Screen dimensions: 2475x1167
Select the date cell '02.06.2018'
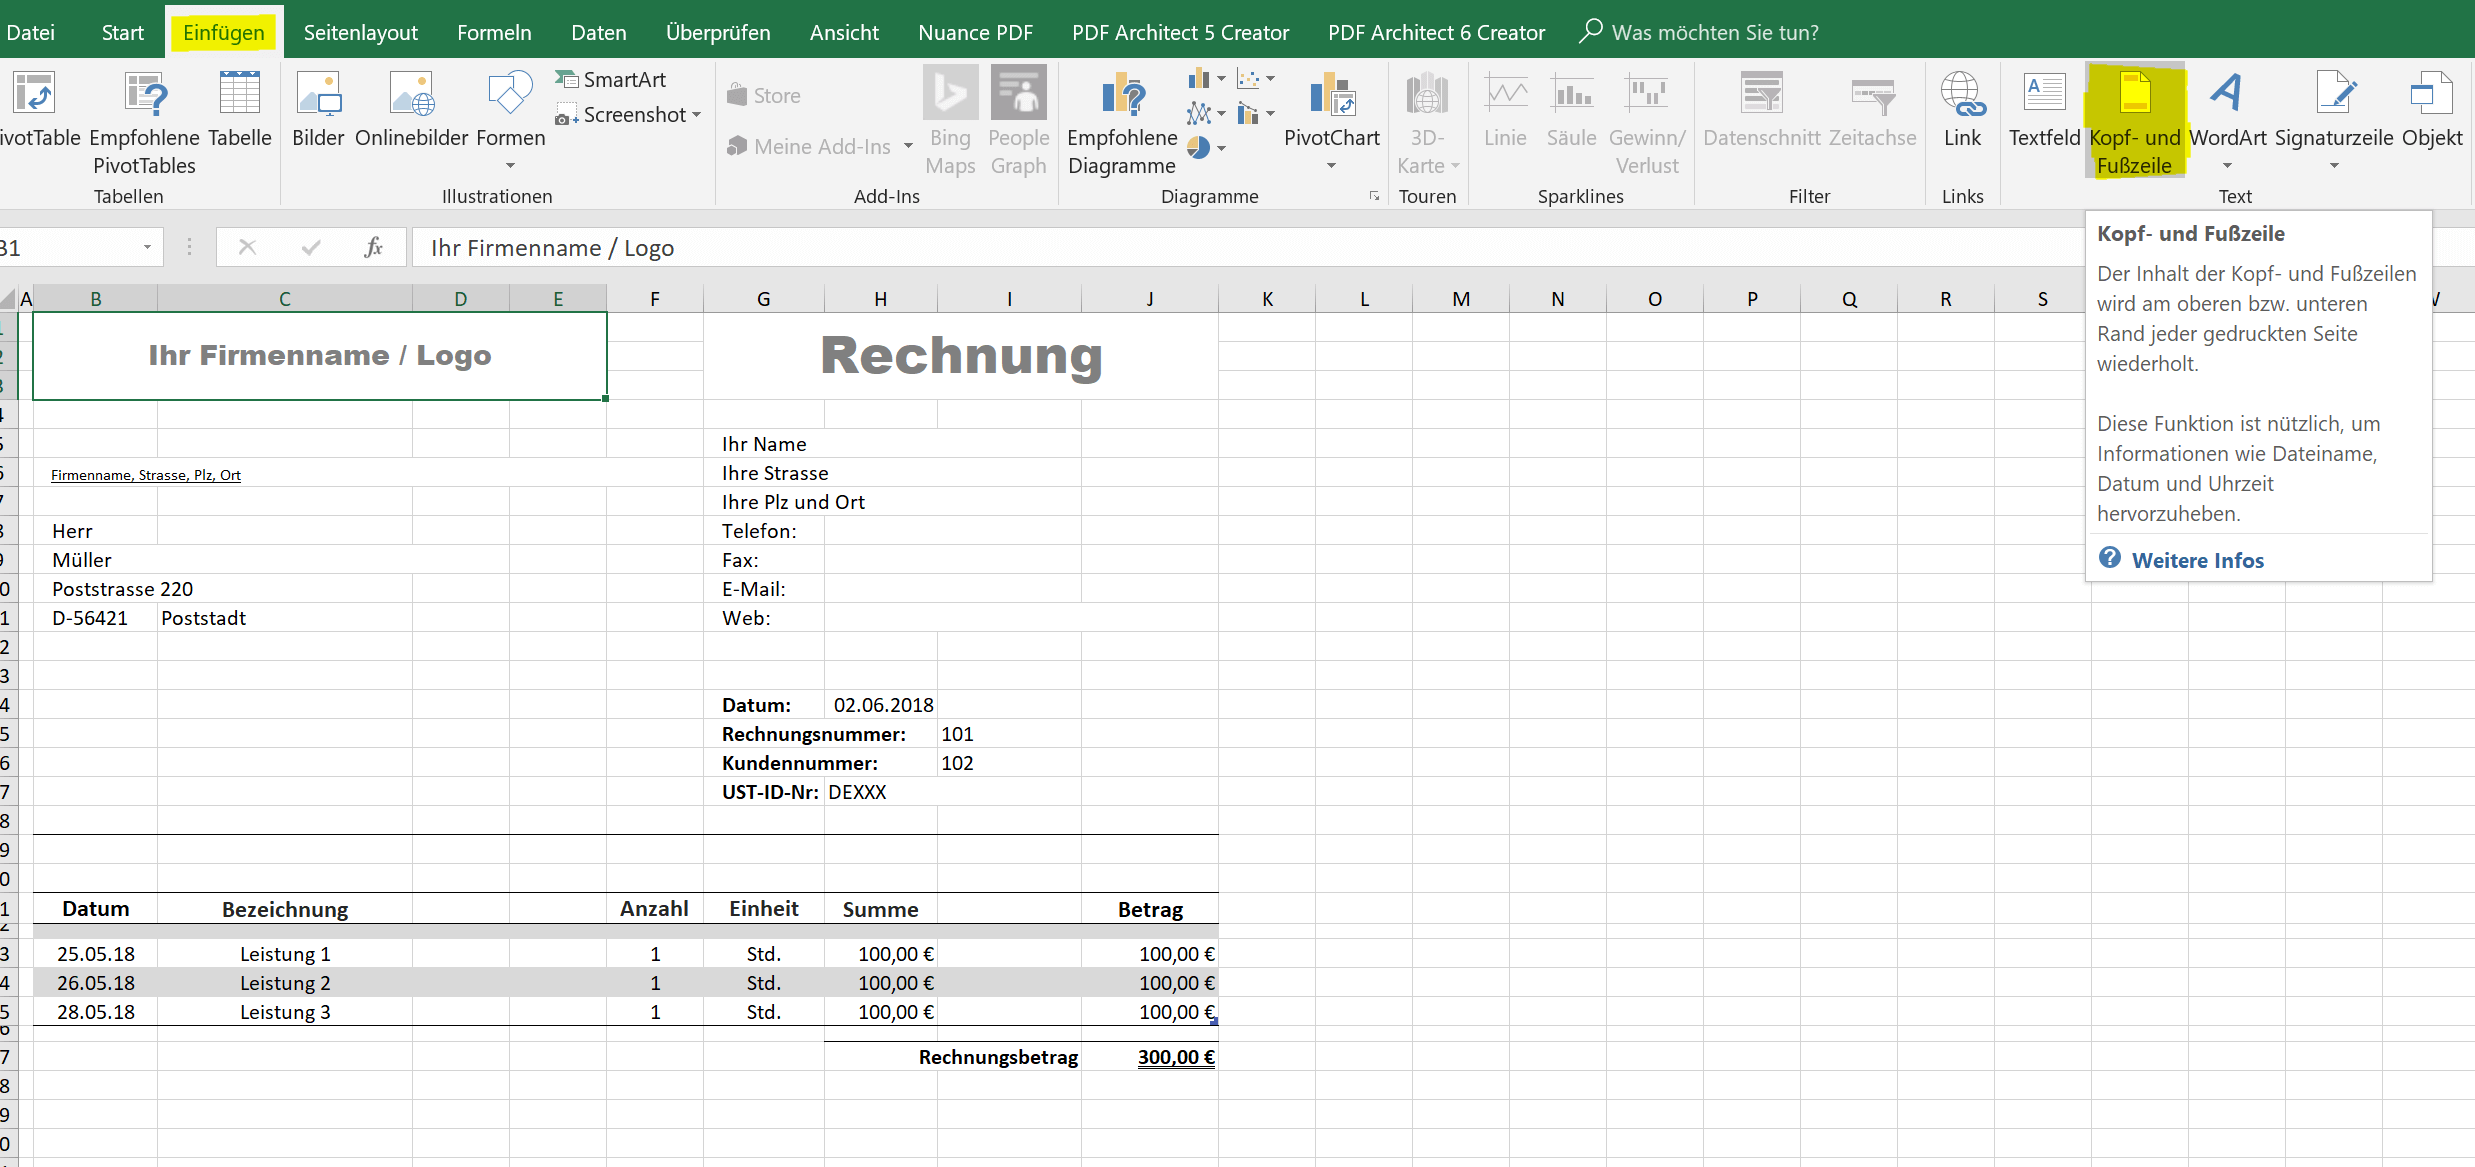coord(881,705)
